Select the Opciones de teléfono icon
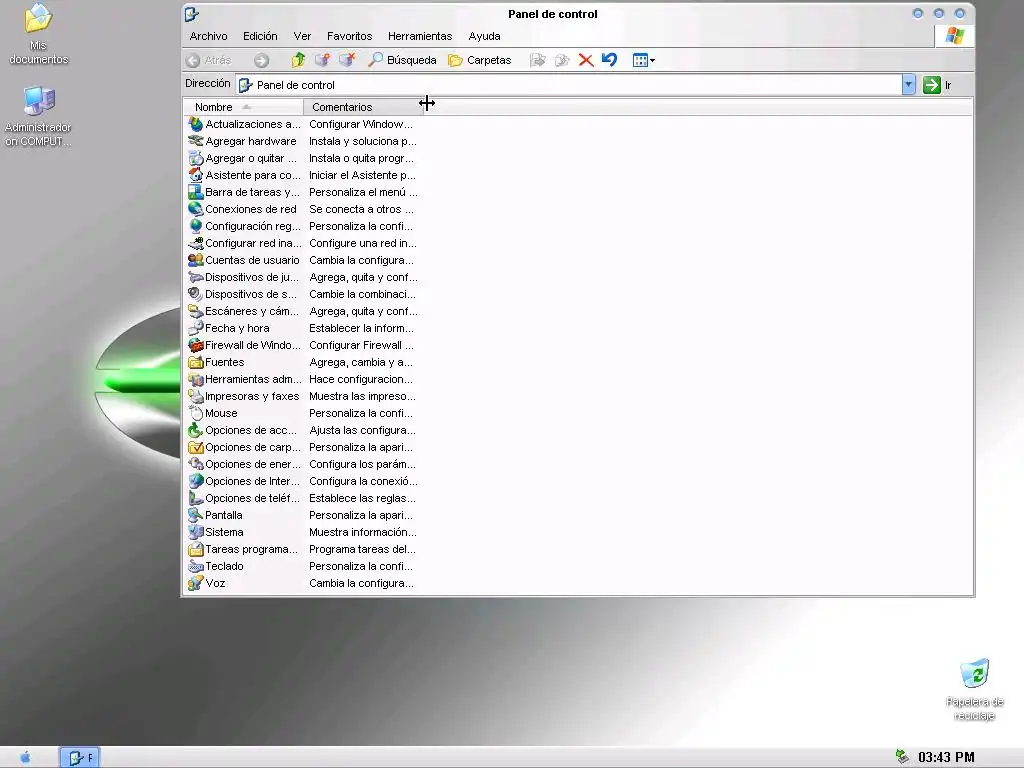 (x=195, y=498)
